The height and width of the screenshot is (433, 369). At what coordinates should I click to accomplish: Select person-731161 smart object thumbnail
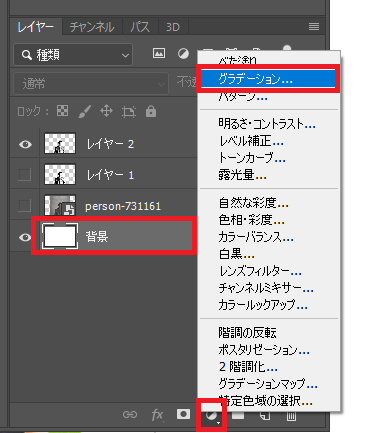(x=60, y=205)
